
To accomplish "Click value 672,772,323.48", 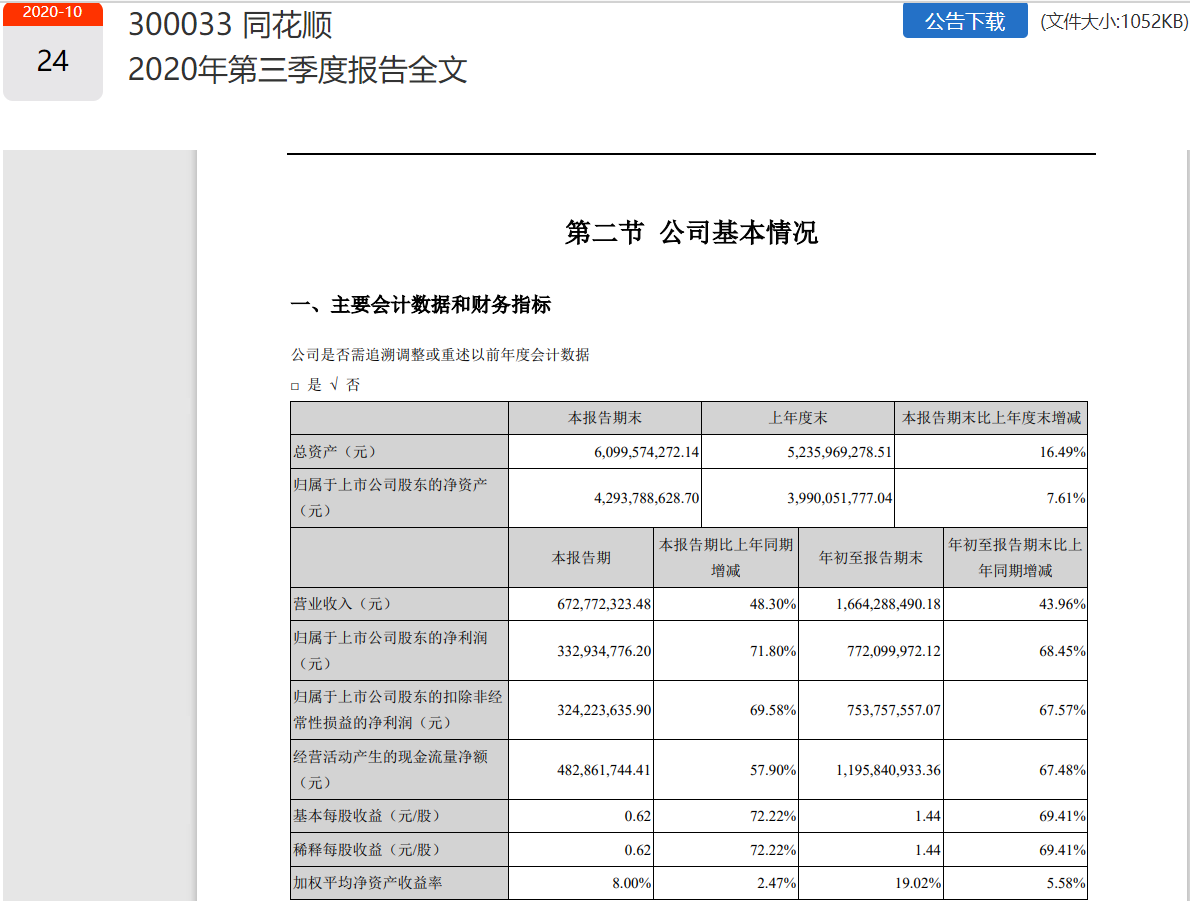I will pyautogui.click(x=604, y=604).
